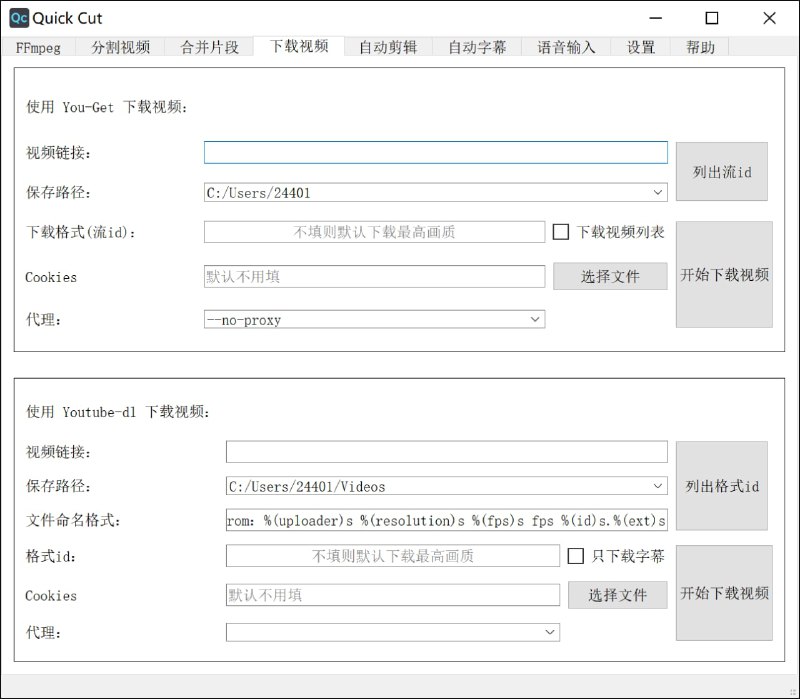Open the 设置 tab
The height and width of the screenshot is (699, 800).
coord(641,47)
